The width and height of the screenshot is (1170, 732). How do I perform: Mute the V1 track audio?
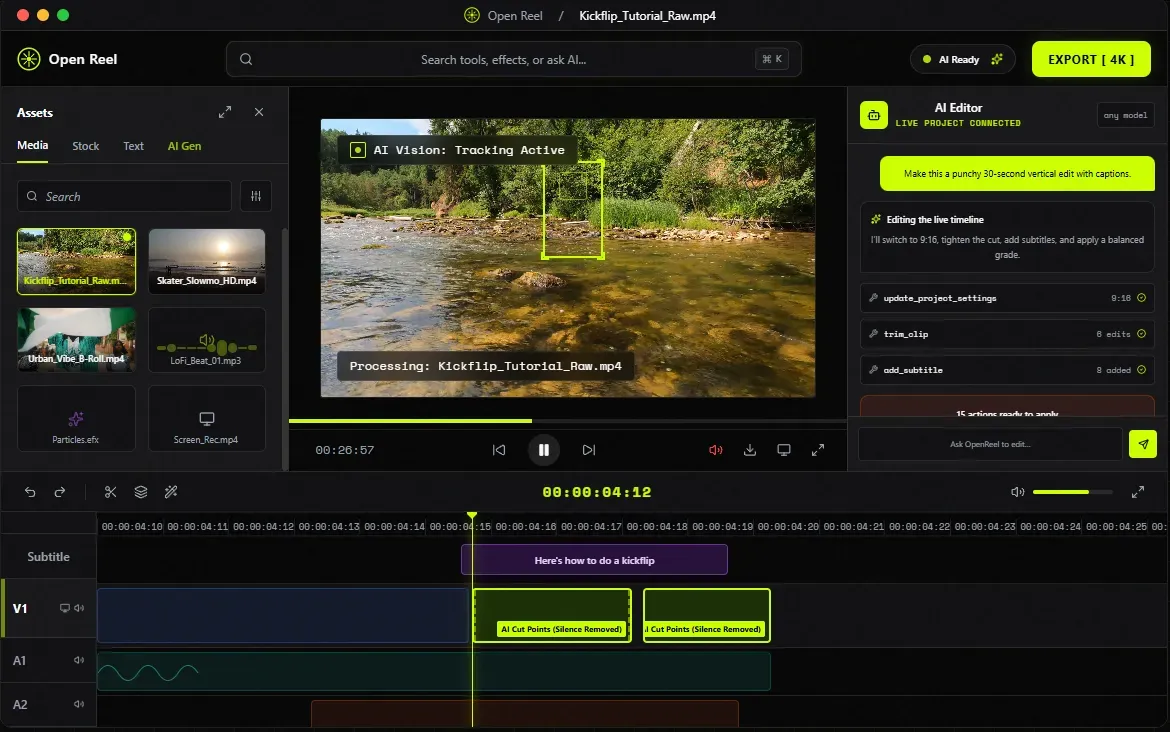(79, 608)
